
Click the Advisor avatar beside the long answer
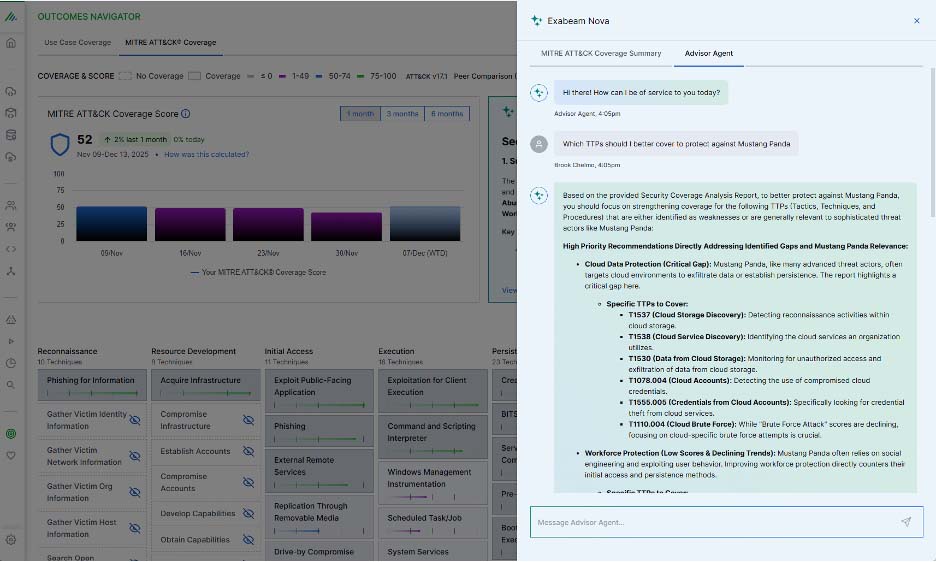539,195
